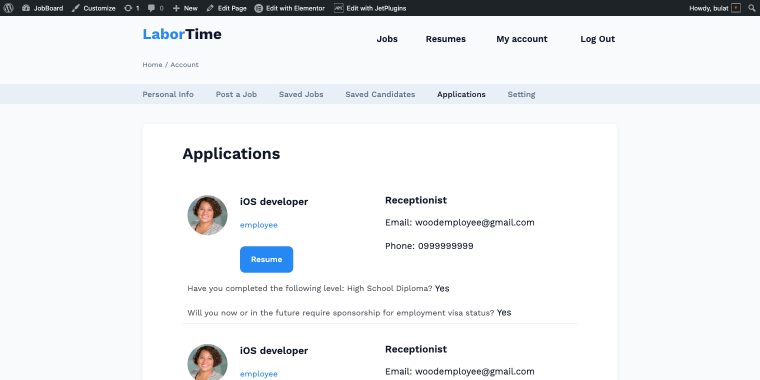
Task: Click Edit Page in admin bar
Action: click(226, 8)
